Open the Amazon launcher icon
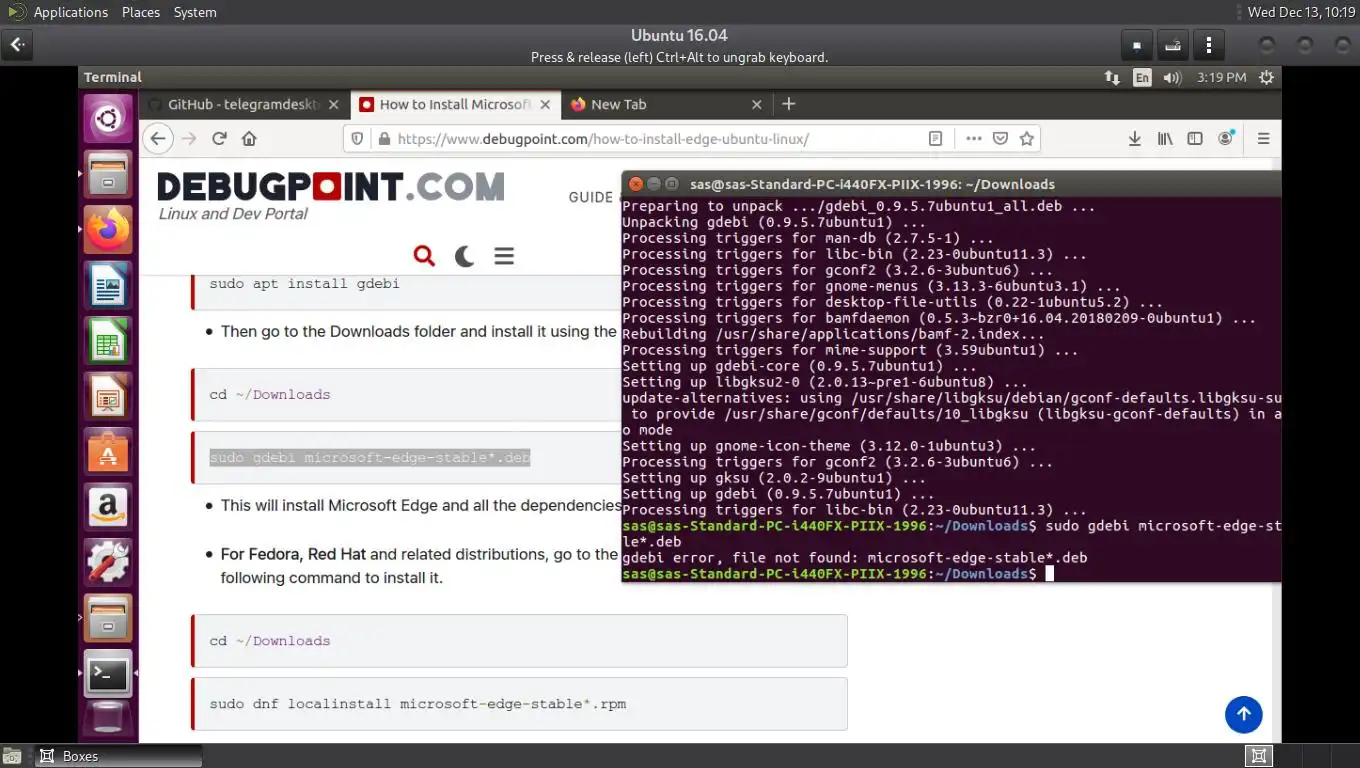 pyautogui.click(x=108, y=507)
